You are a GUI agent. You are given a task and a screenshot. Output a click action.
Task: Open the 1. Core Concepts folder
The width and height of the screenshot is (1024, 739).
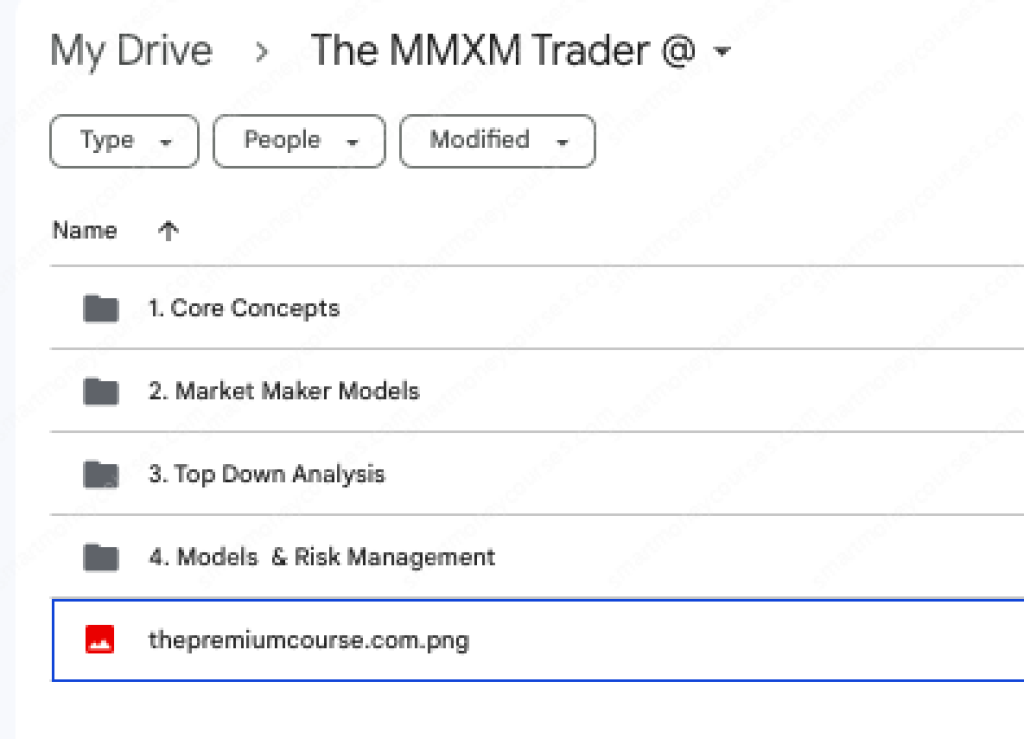244,308
